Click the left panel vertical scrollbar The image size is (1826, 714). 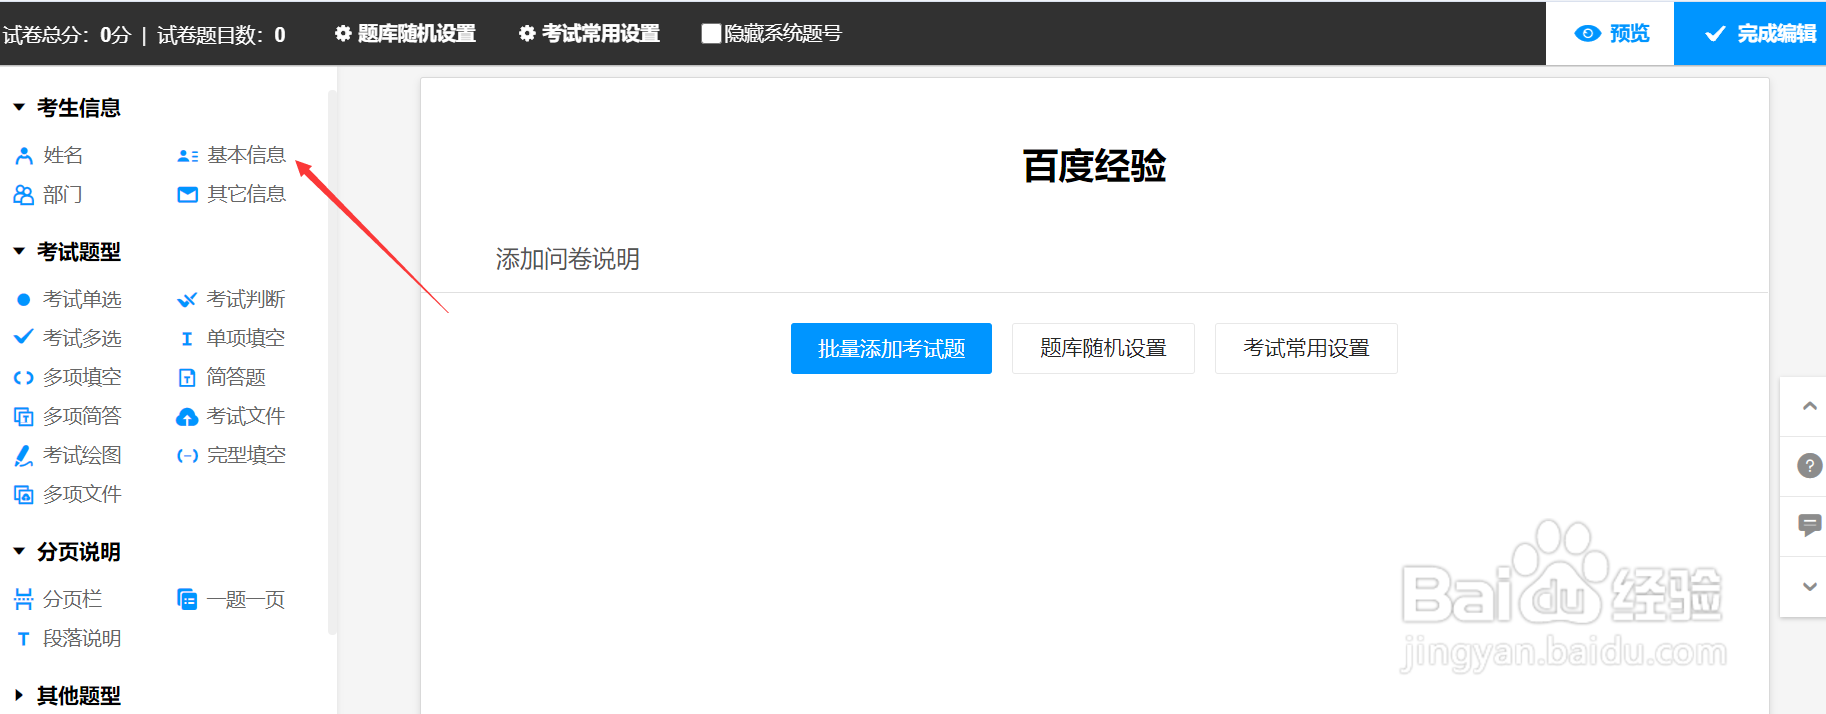click(332, 362)
